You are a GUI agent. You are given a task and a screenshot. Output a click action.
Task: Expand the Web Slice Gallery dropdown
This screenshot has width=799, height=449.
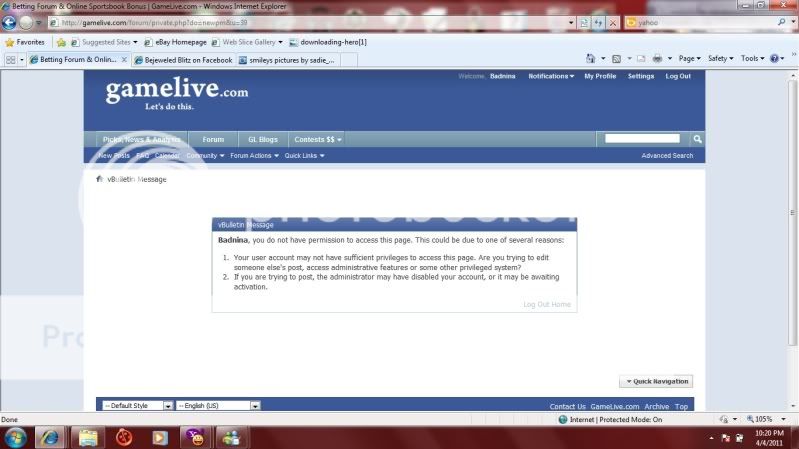coord(280,42)
